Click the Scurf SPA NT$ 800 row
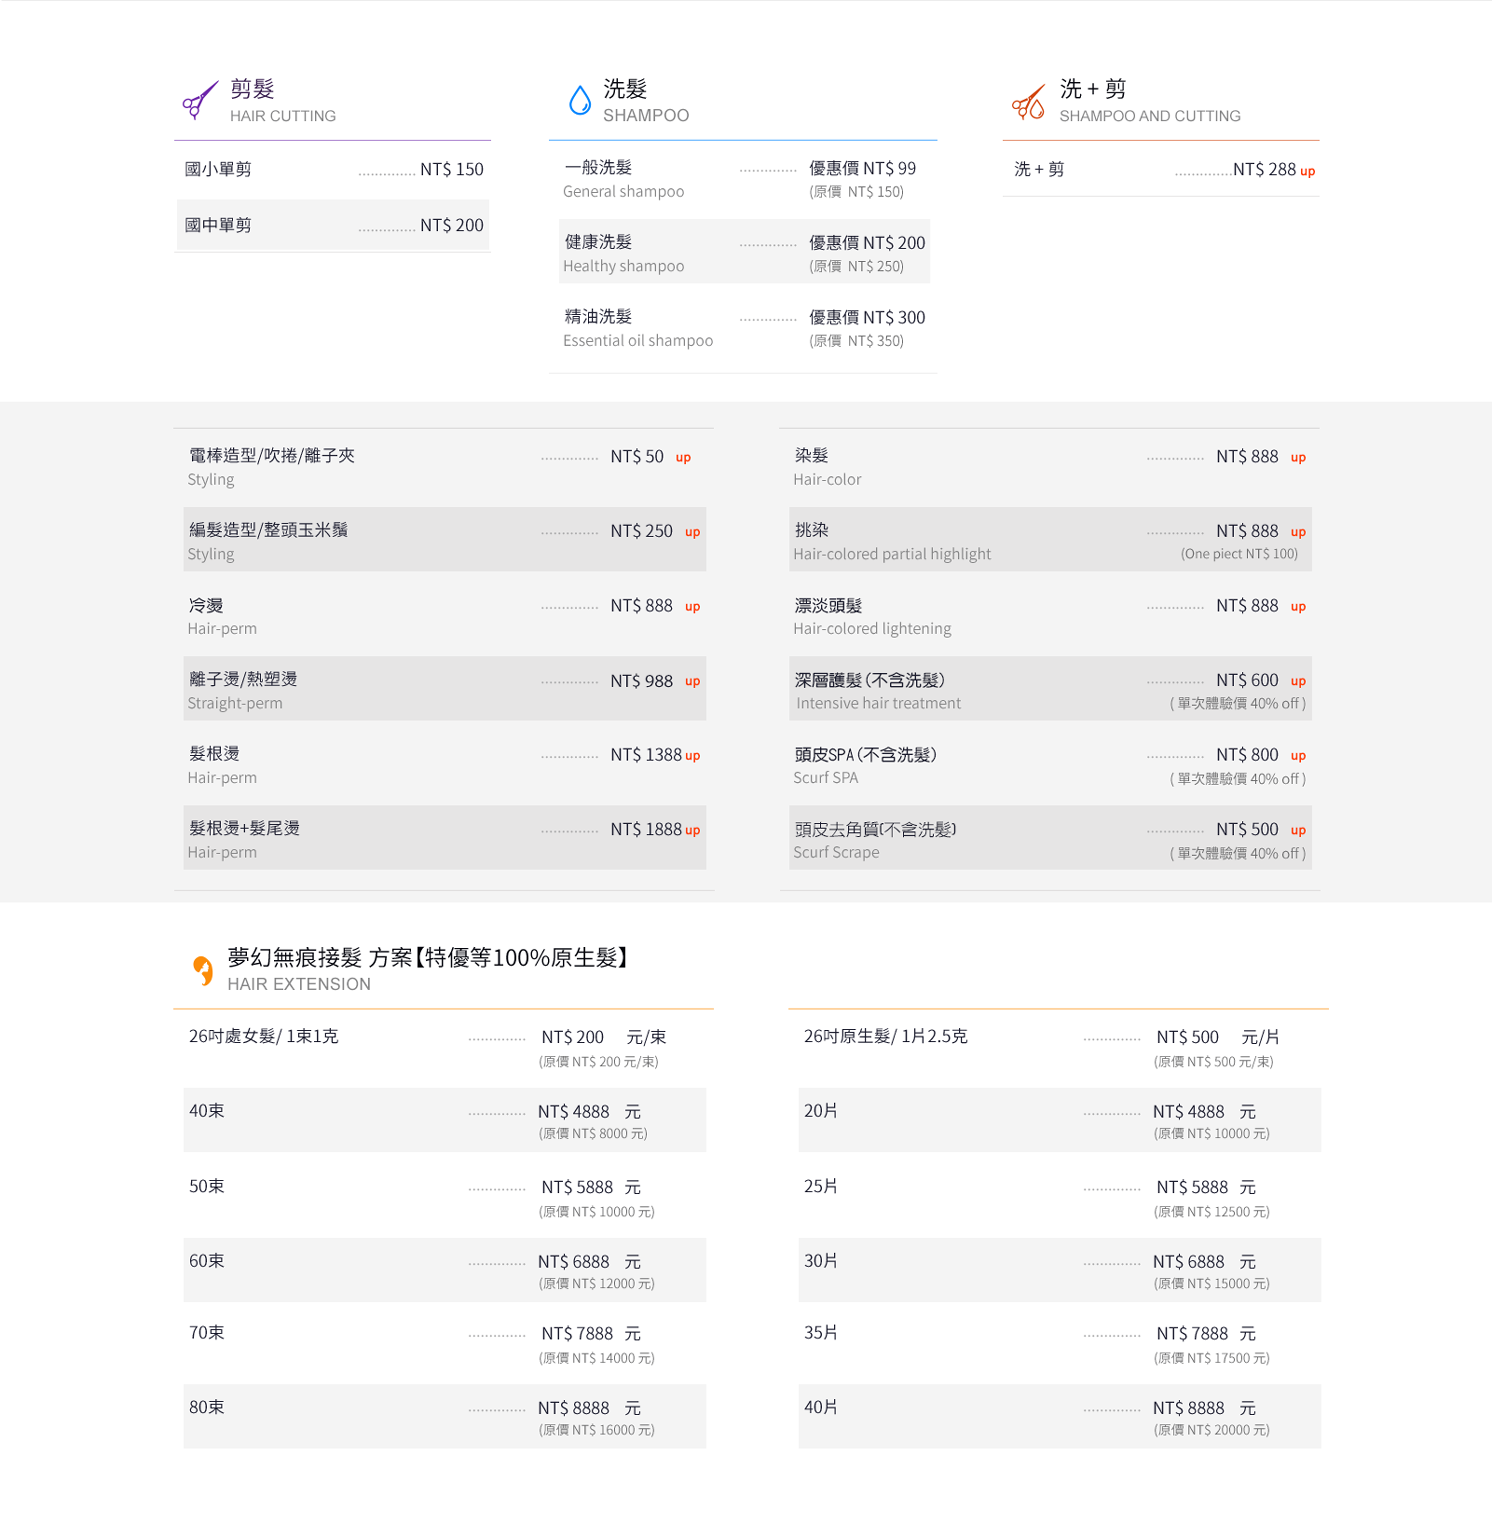Screen dimensions: 1492x1538 1050,765
